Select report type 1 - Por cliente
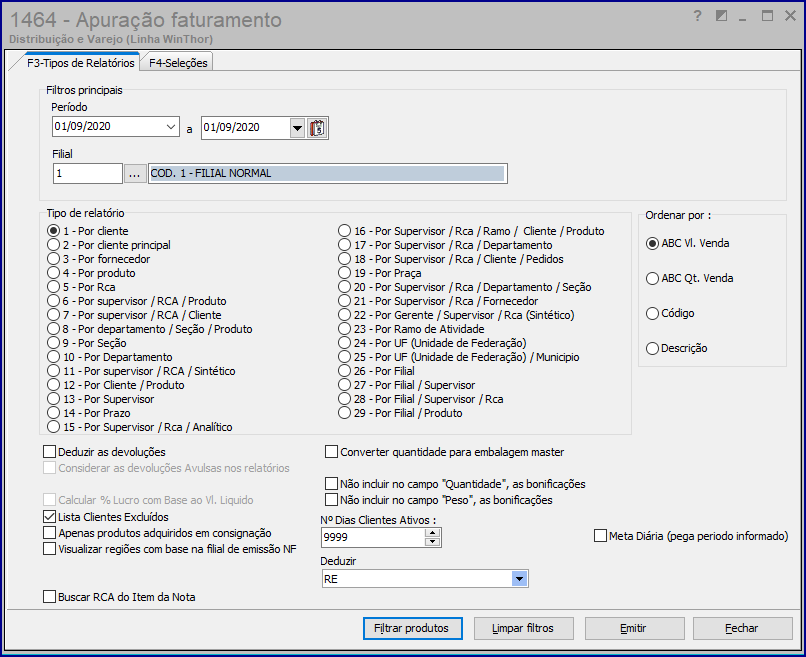Screen dimensions: 806x657 87,231
